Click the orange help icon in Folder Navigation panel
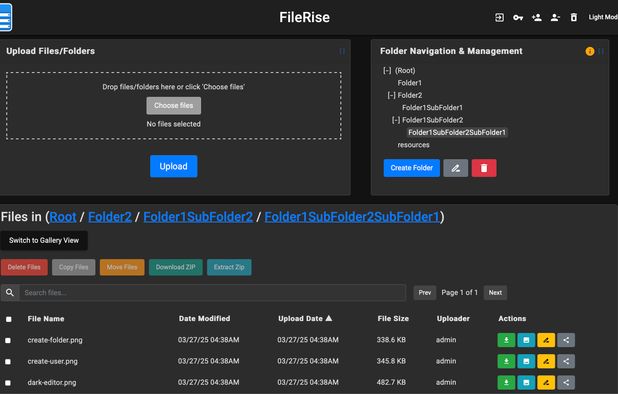Viewport: 618px width, 394px height. click(x=590, y=51)
